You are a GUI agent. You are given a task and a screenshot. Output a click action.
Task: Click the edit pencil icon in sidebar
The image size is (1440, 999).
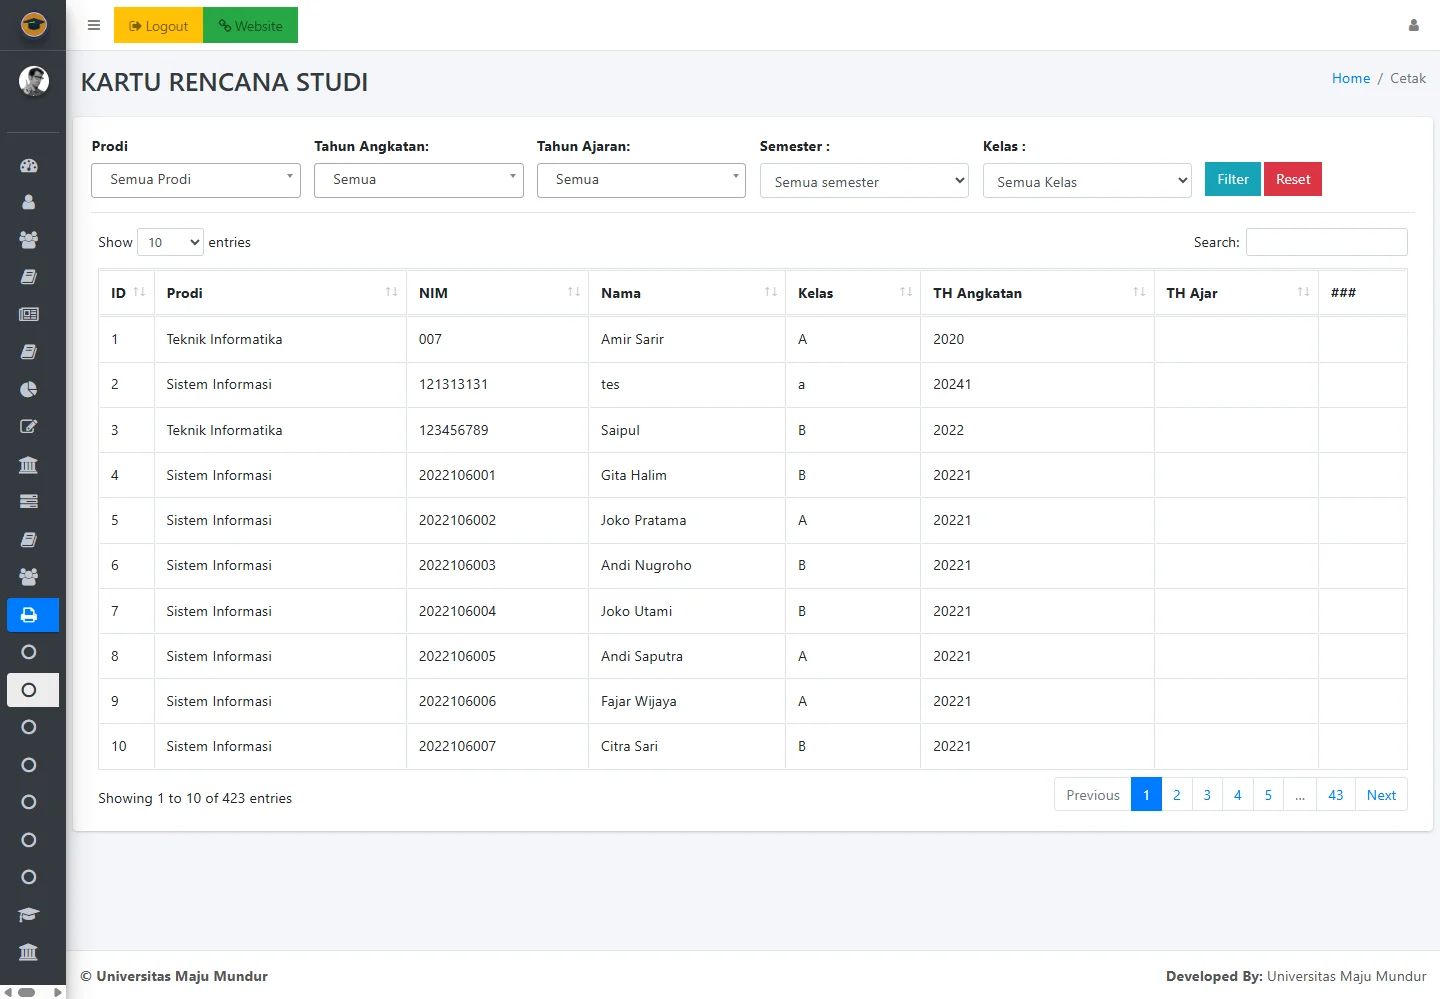coord(29,427)
